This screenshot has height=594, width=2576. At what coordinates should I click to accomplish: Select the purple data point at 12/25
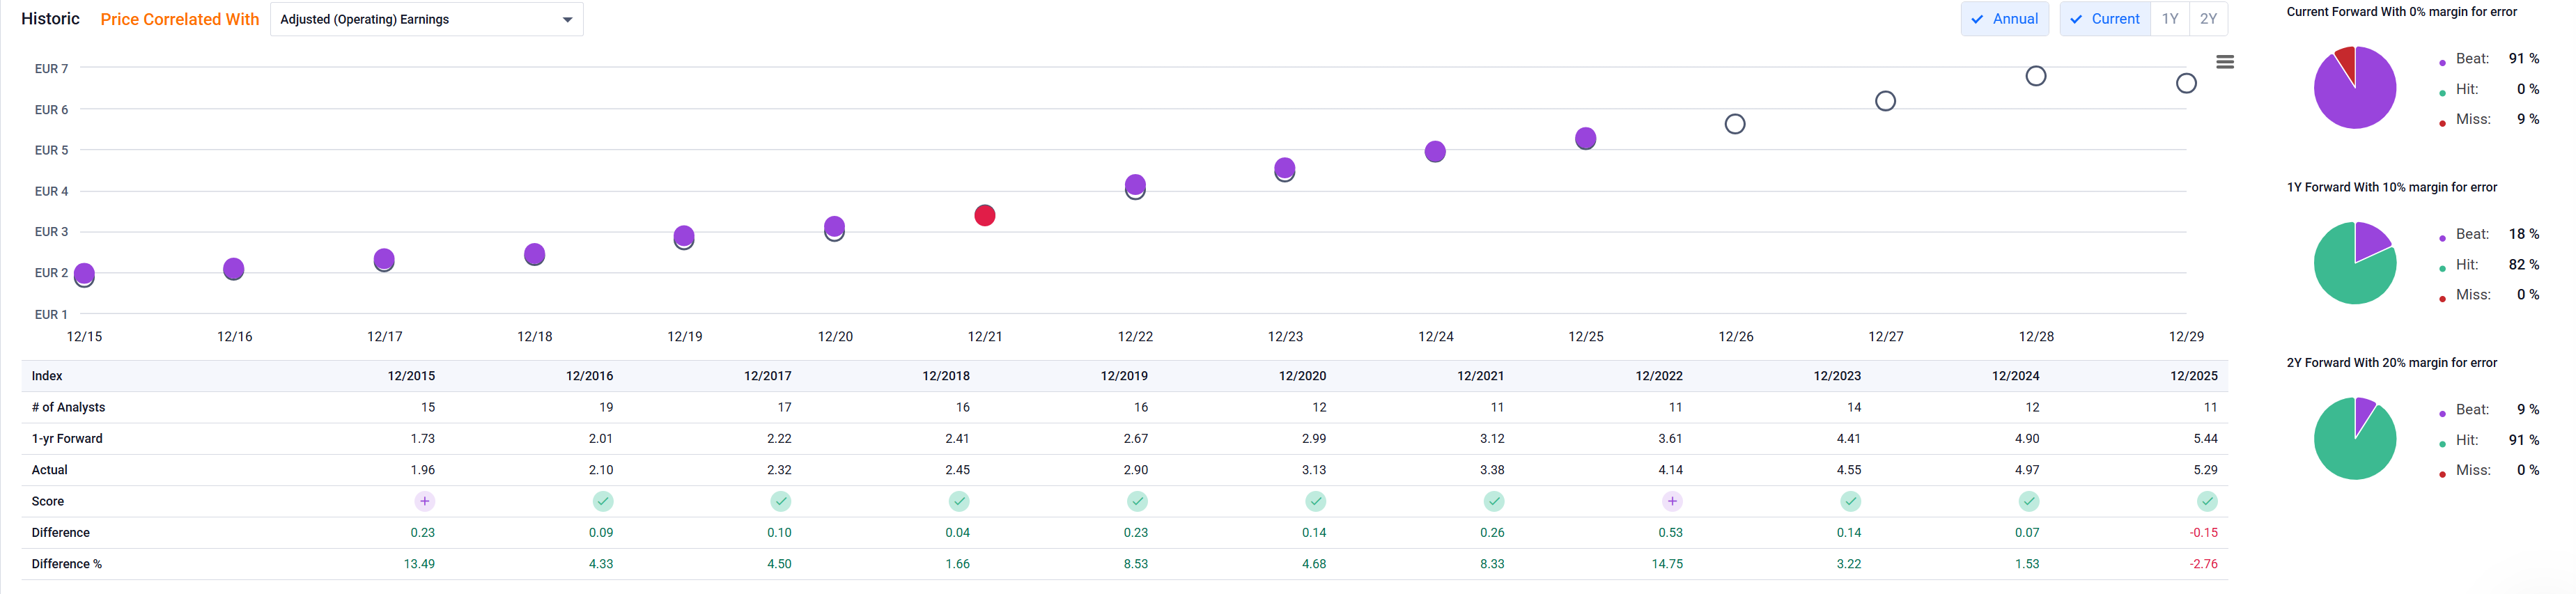coord(1586,138)
